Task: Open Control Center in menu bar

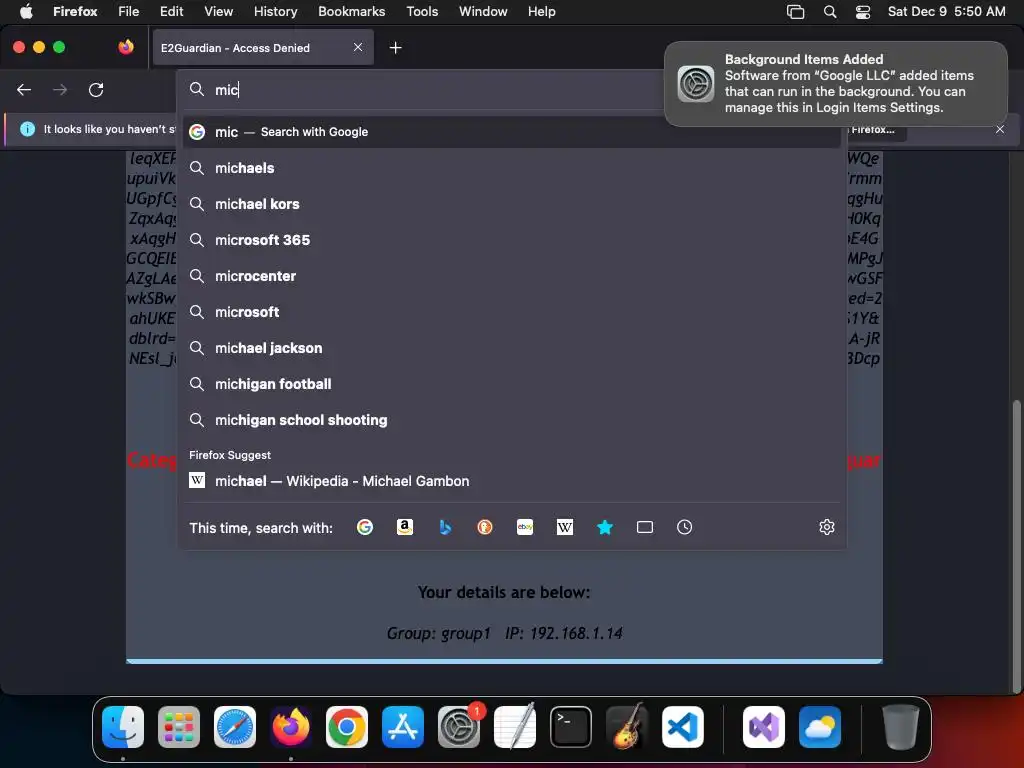Action: coord(863,11)
